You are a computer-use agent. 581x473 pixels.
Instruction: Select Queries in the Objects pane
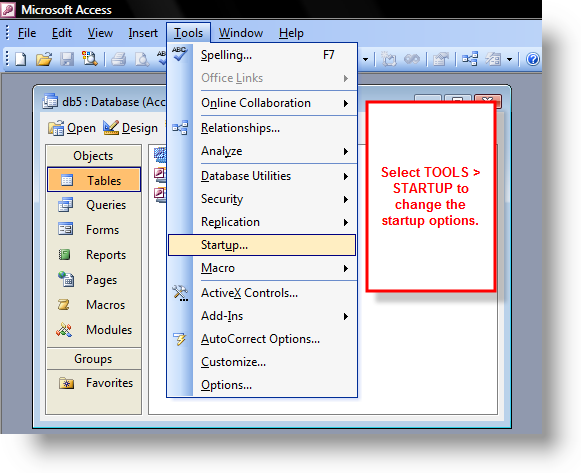(94, 205)
